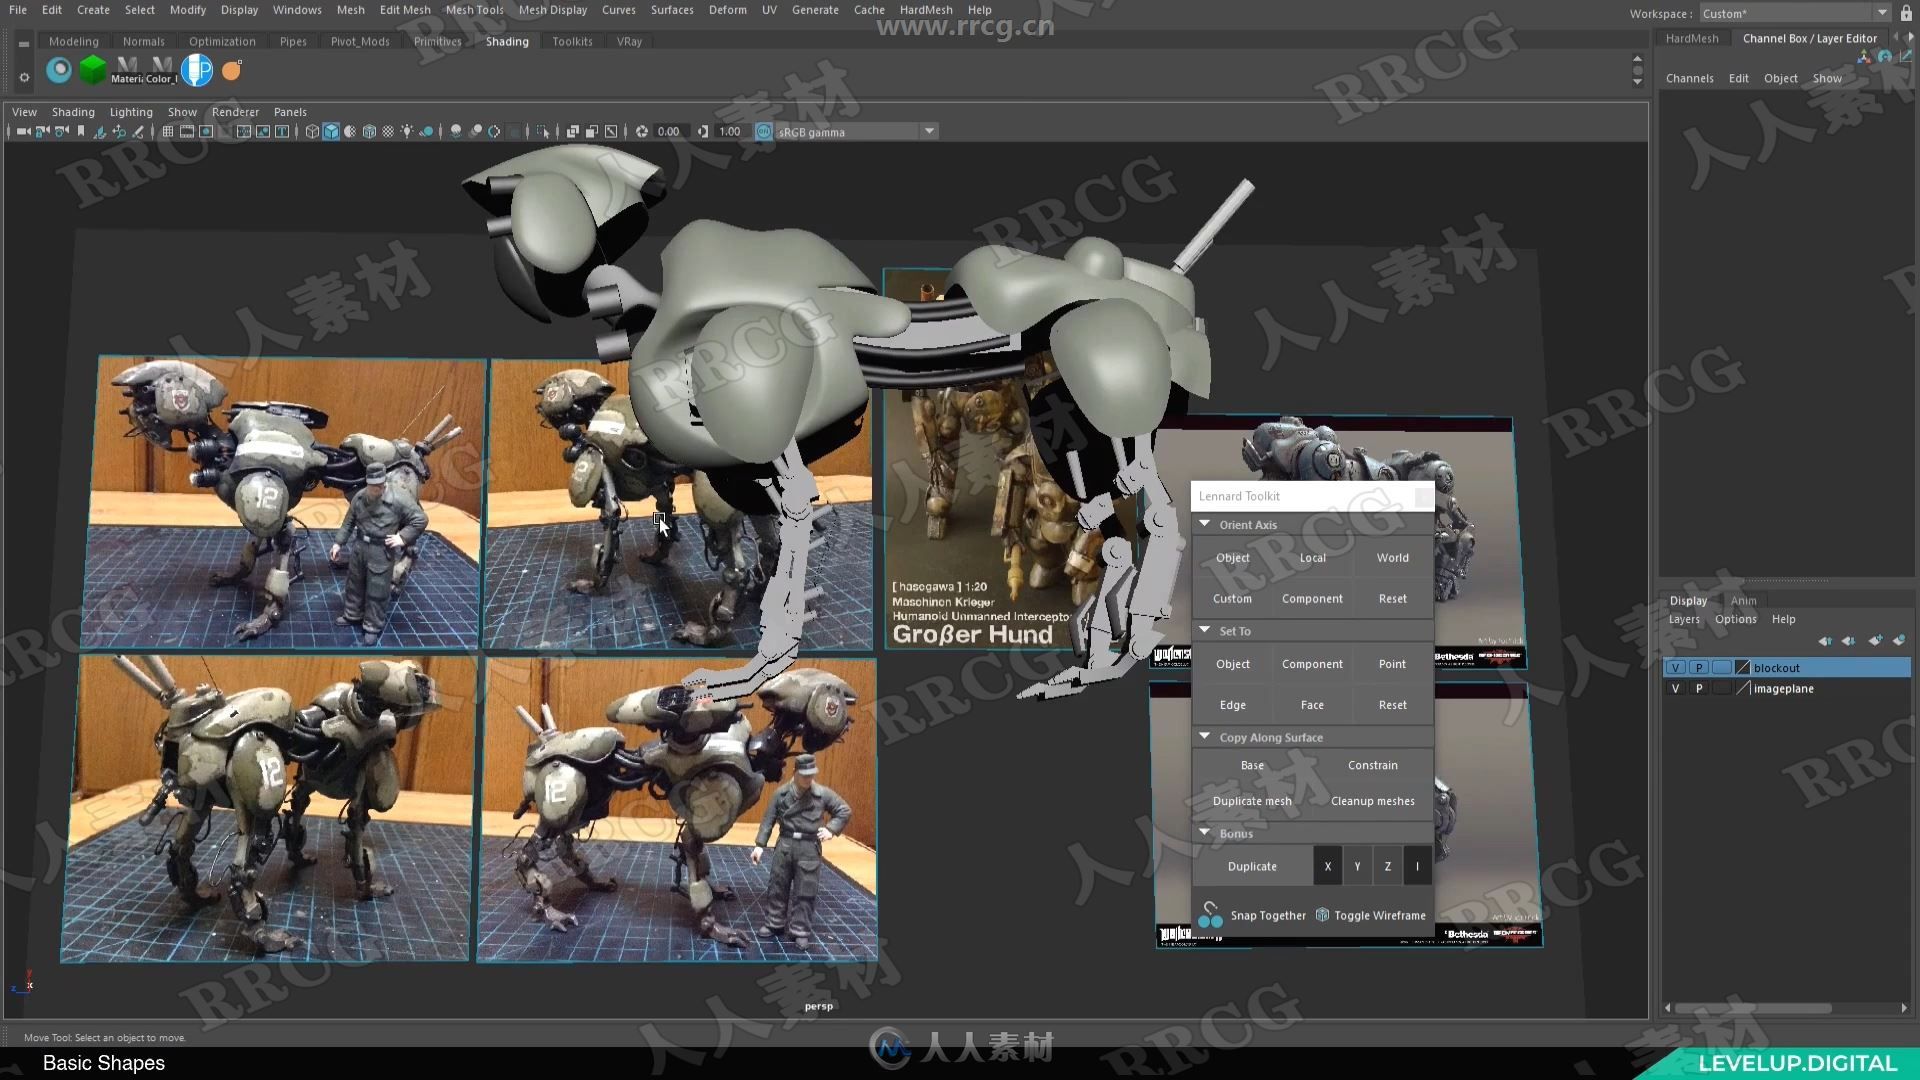1920x1080 pixels.
Task: Click the Cleanup meshes button
Action: point(1372,801)
